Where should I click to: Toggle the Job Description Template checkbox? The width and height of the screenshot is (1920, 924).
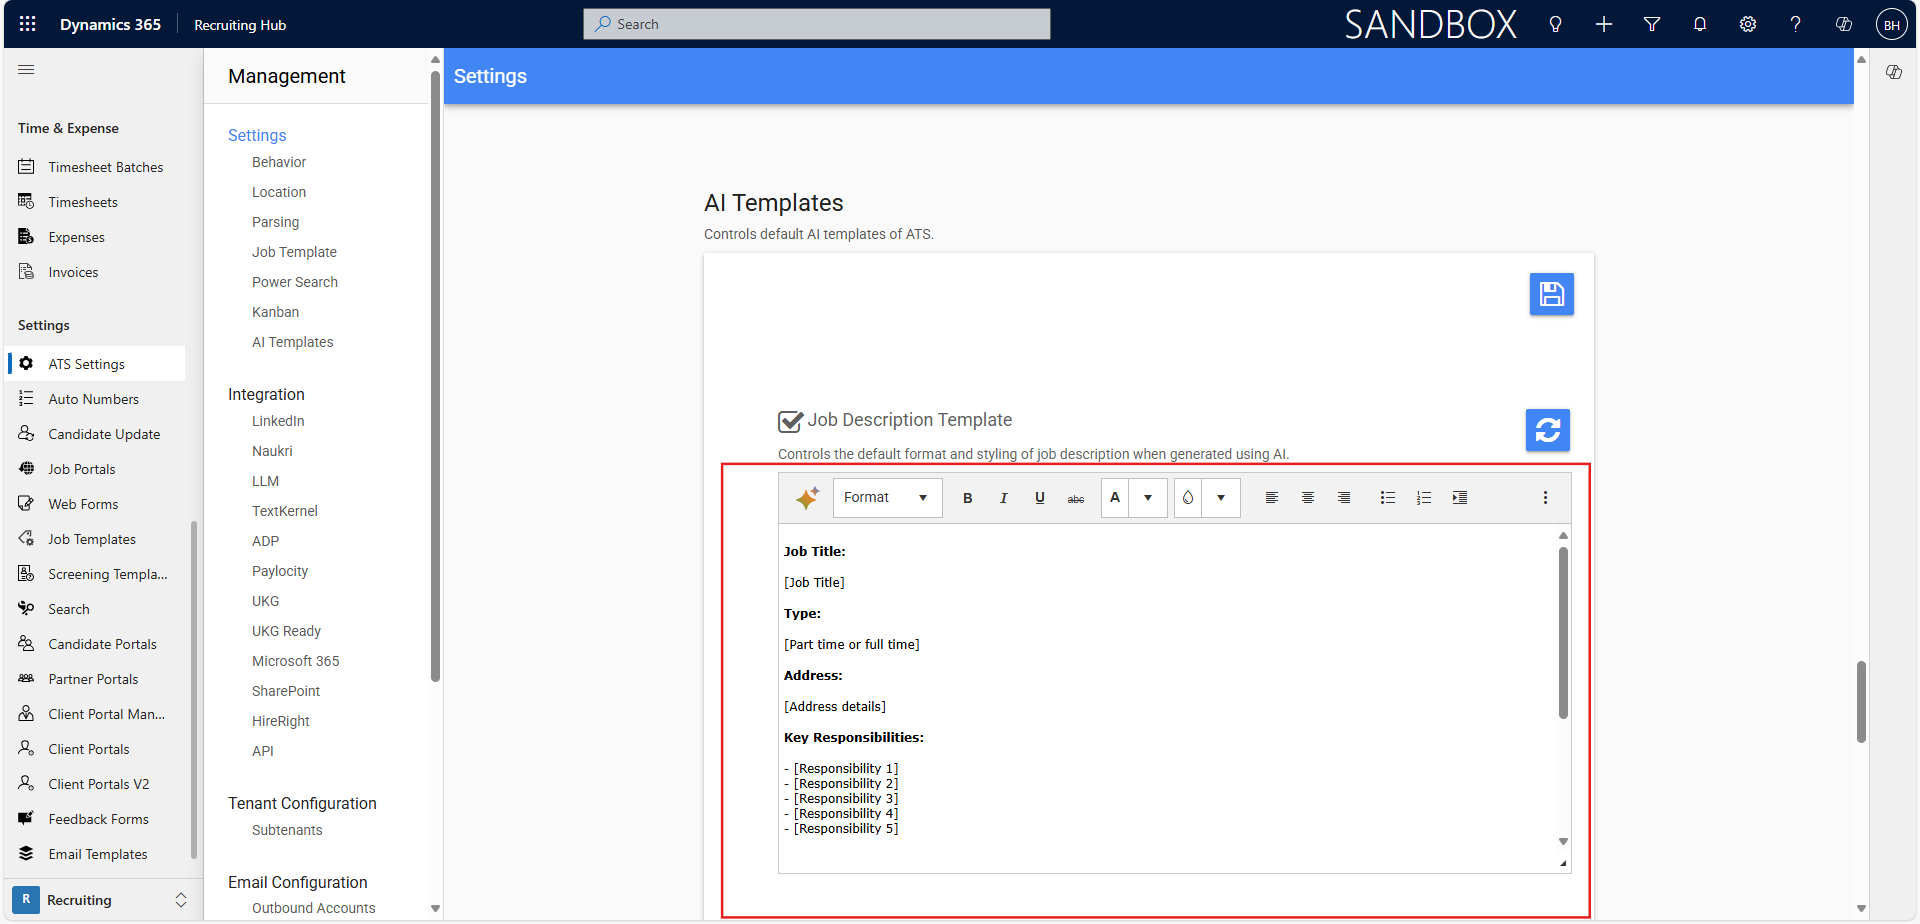pyautogui.click(x=790, y=421)
